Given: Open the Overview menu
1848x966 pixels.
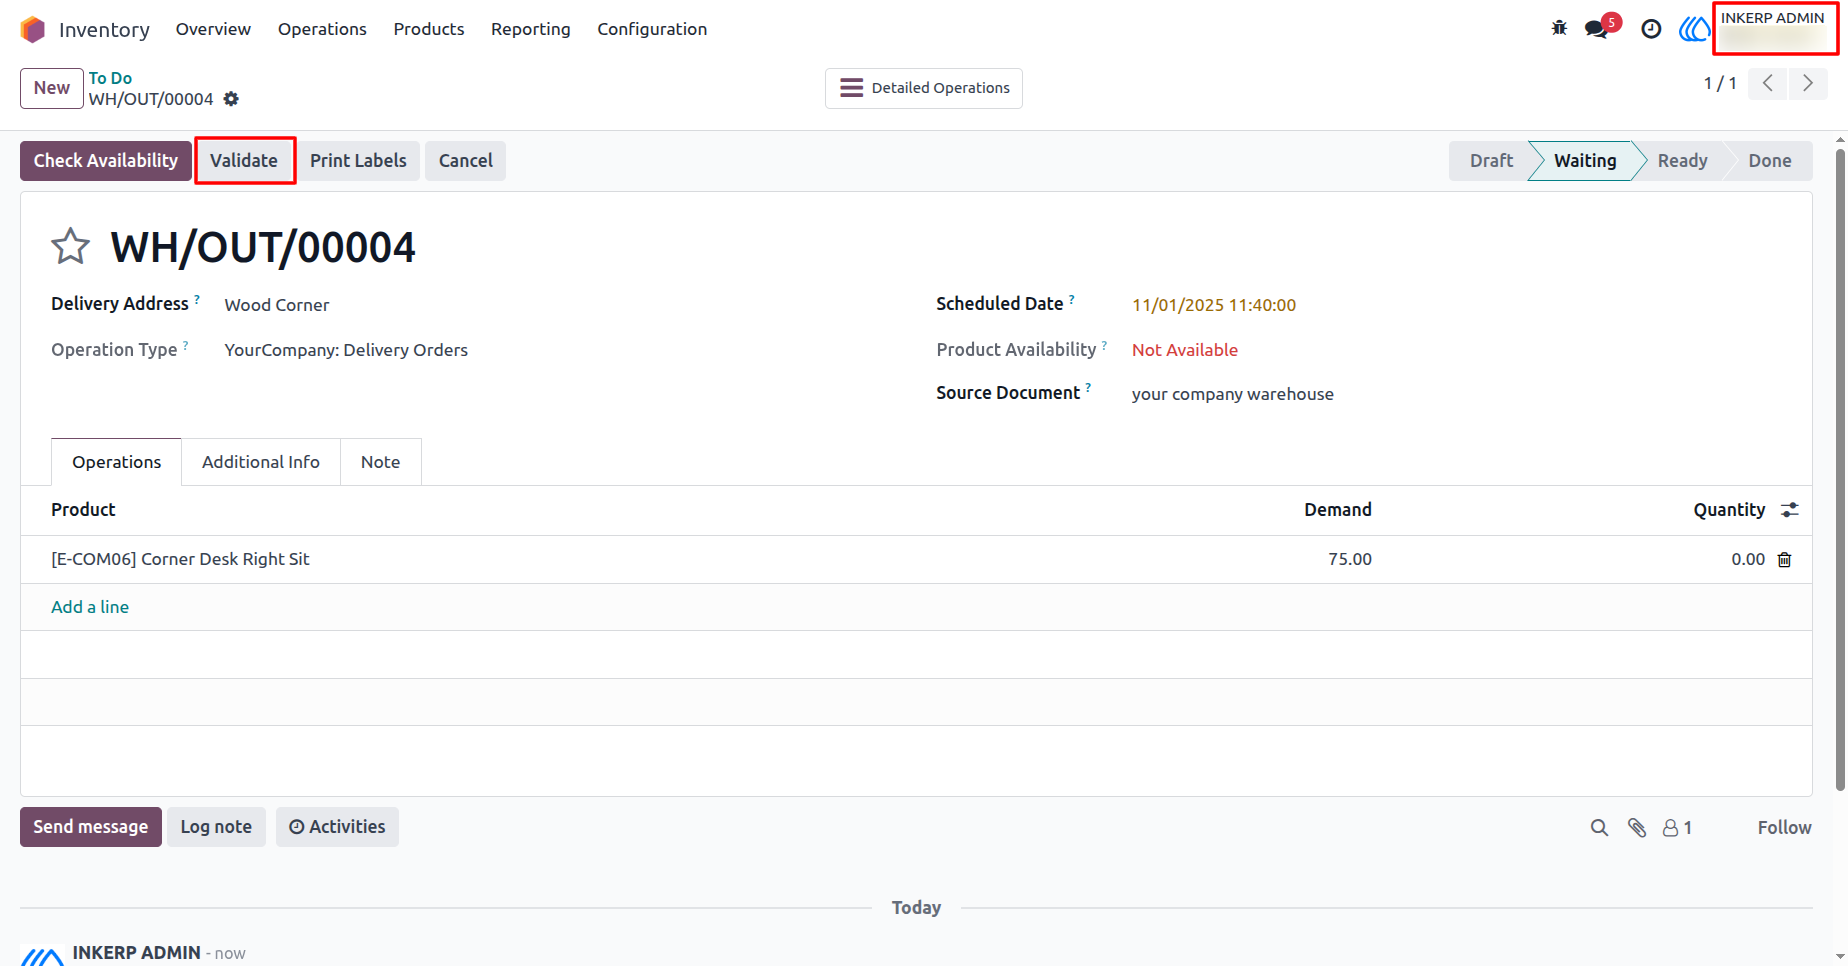Looking at the screenshot, I should tap(213, 29).
